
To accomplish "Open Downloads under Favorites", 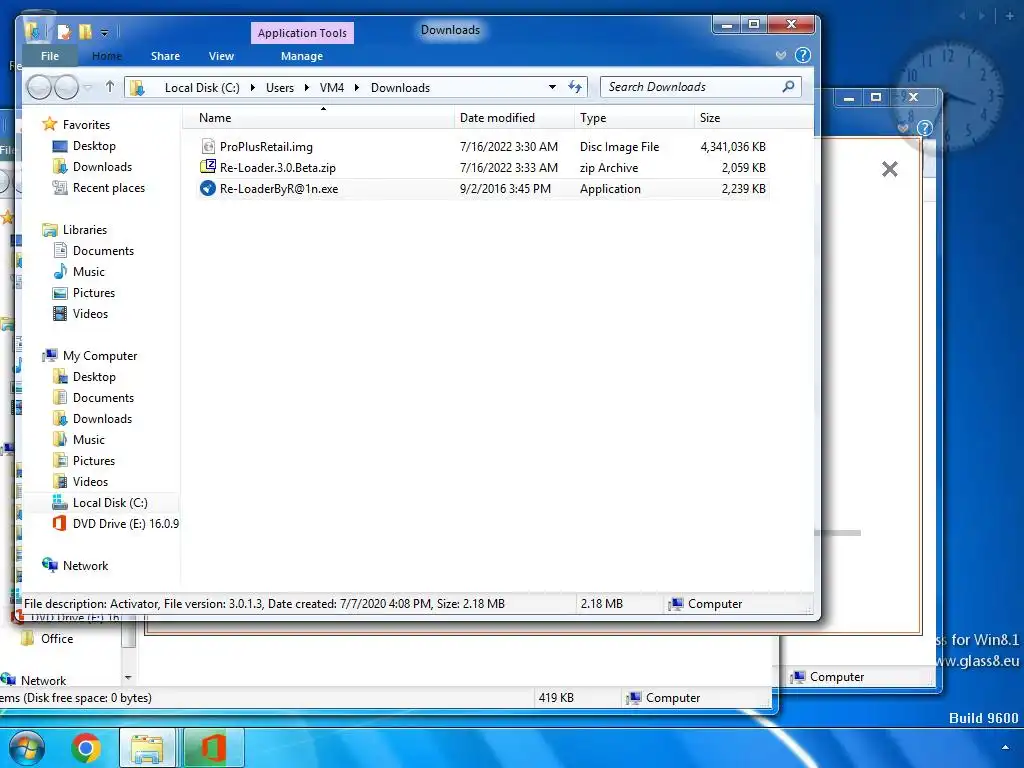I will [102, 167].
